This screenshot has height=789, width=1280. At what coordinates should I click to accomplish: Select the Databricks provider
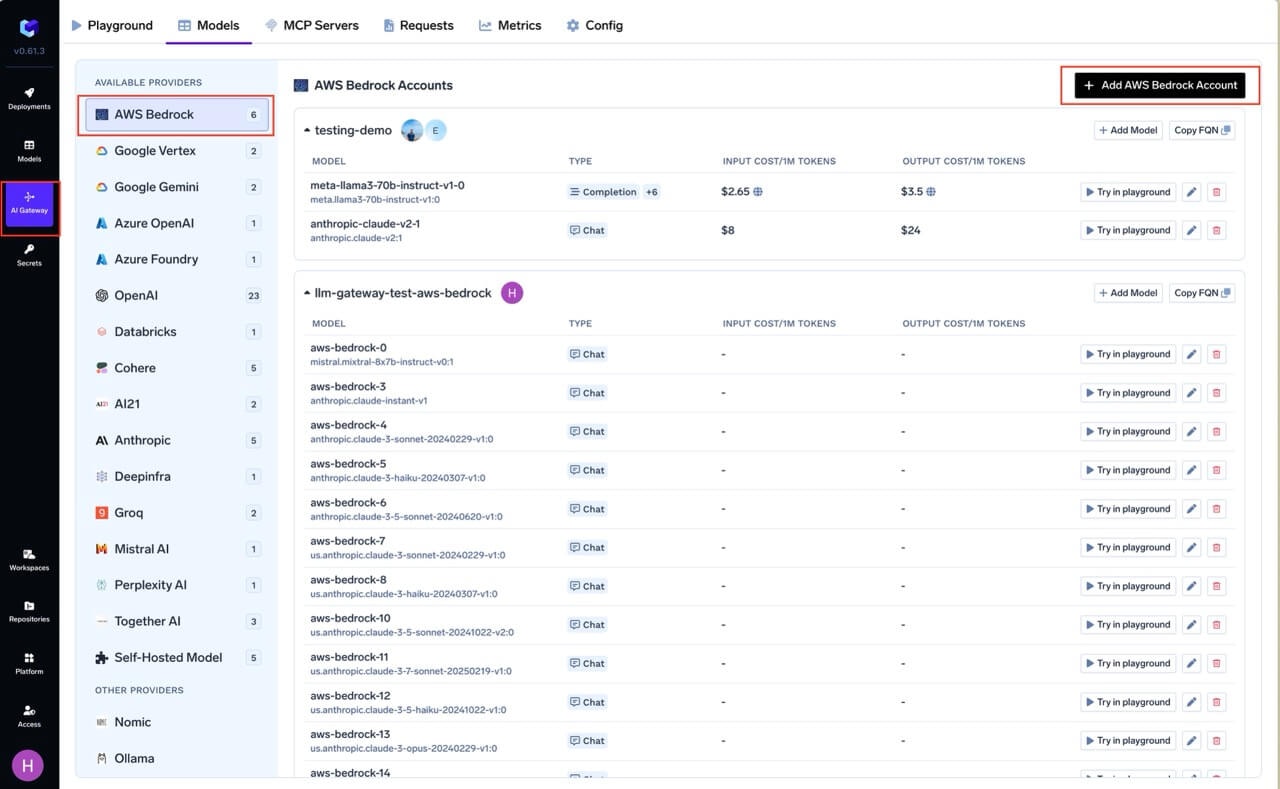click(177, 331)
